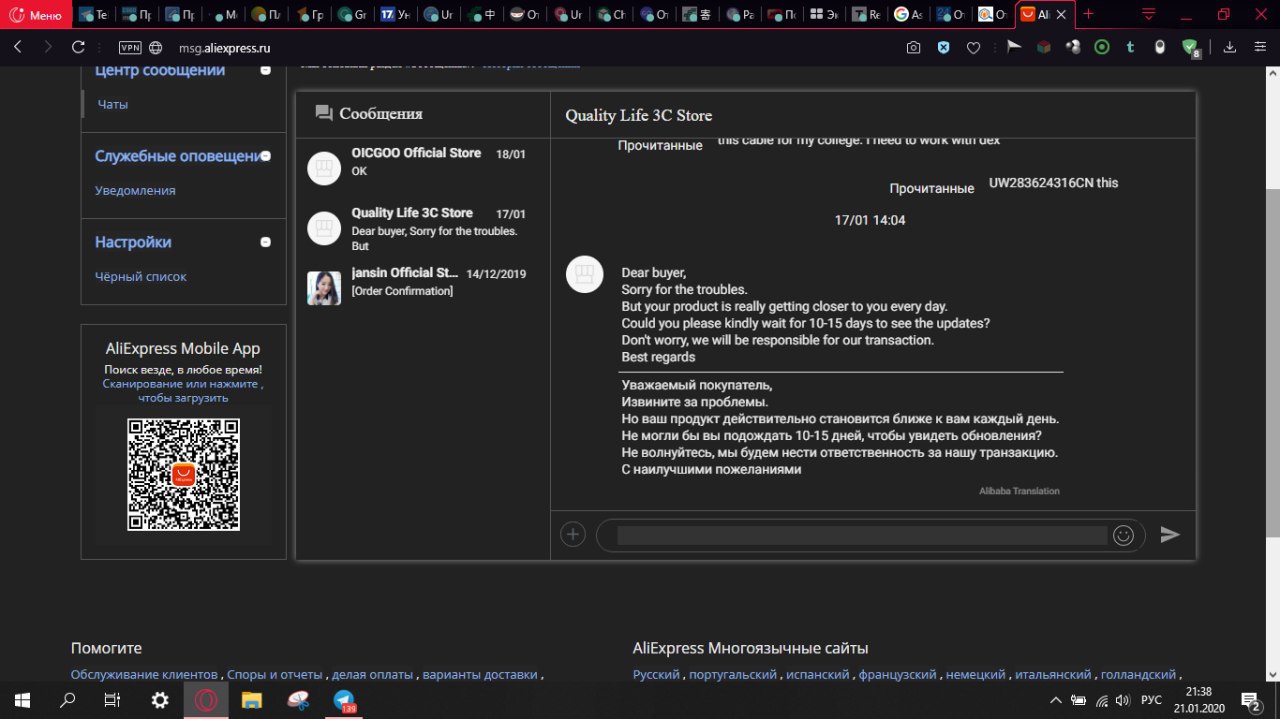Reload the current page

[x=78, y=47]
